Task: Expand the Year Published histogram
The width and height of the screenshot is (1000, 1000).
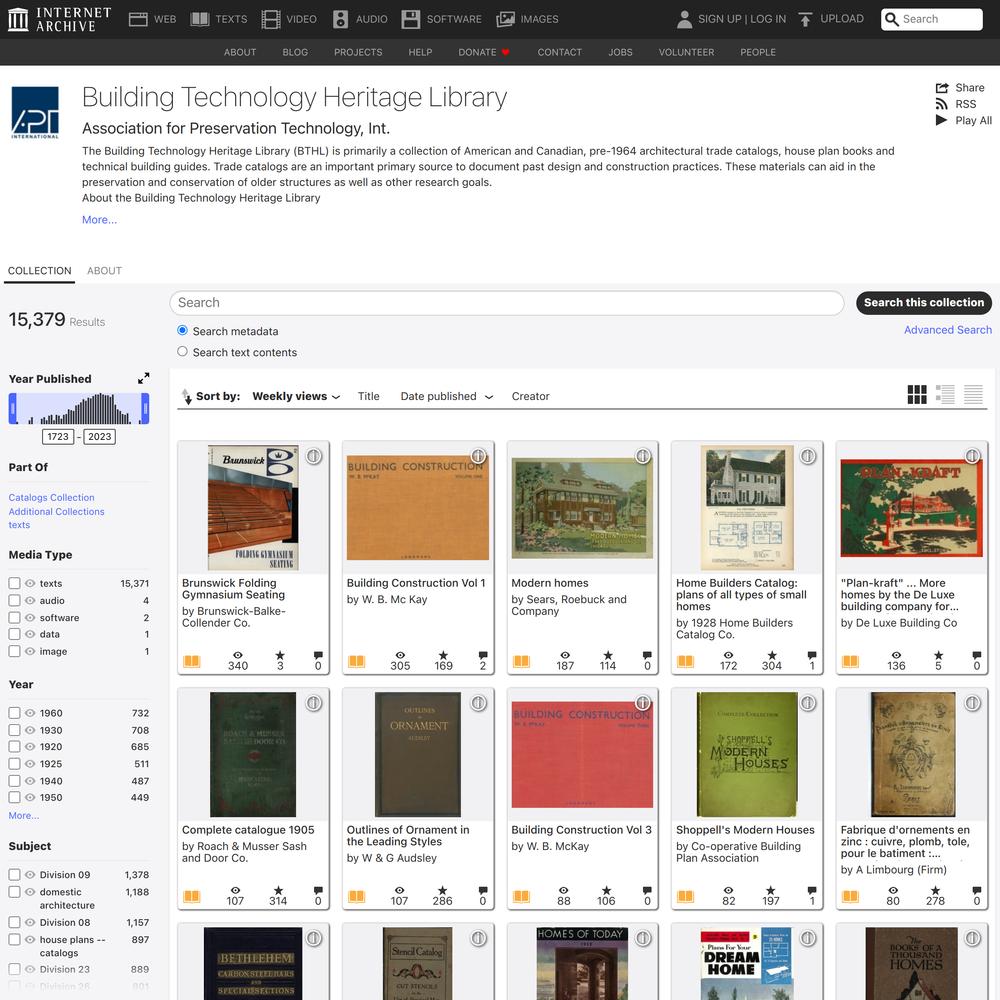Action: (143, 378)
